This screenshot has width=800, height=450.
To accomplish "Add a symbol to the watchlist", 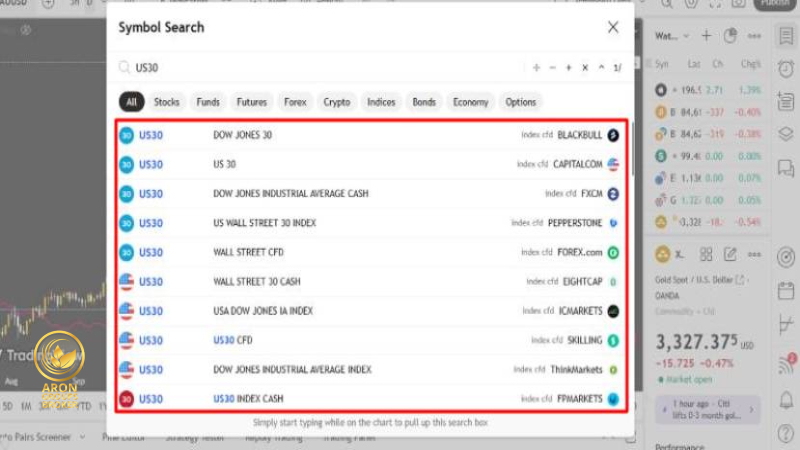I will coord(705,36).
